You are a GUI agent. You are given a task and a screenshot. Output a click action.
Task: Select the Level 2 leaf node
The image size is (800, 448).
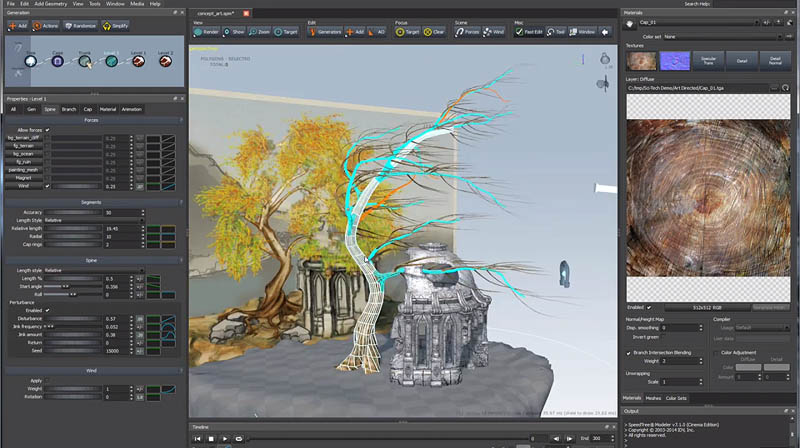point(165,61)
